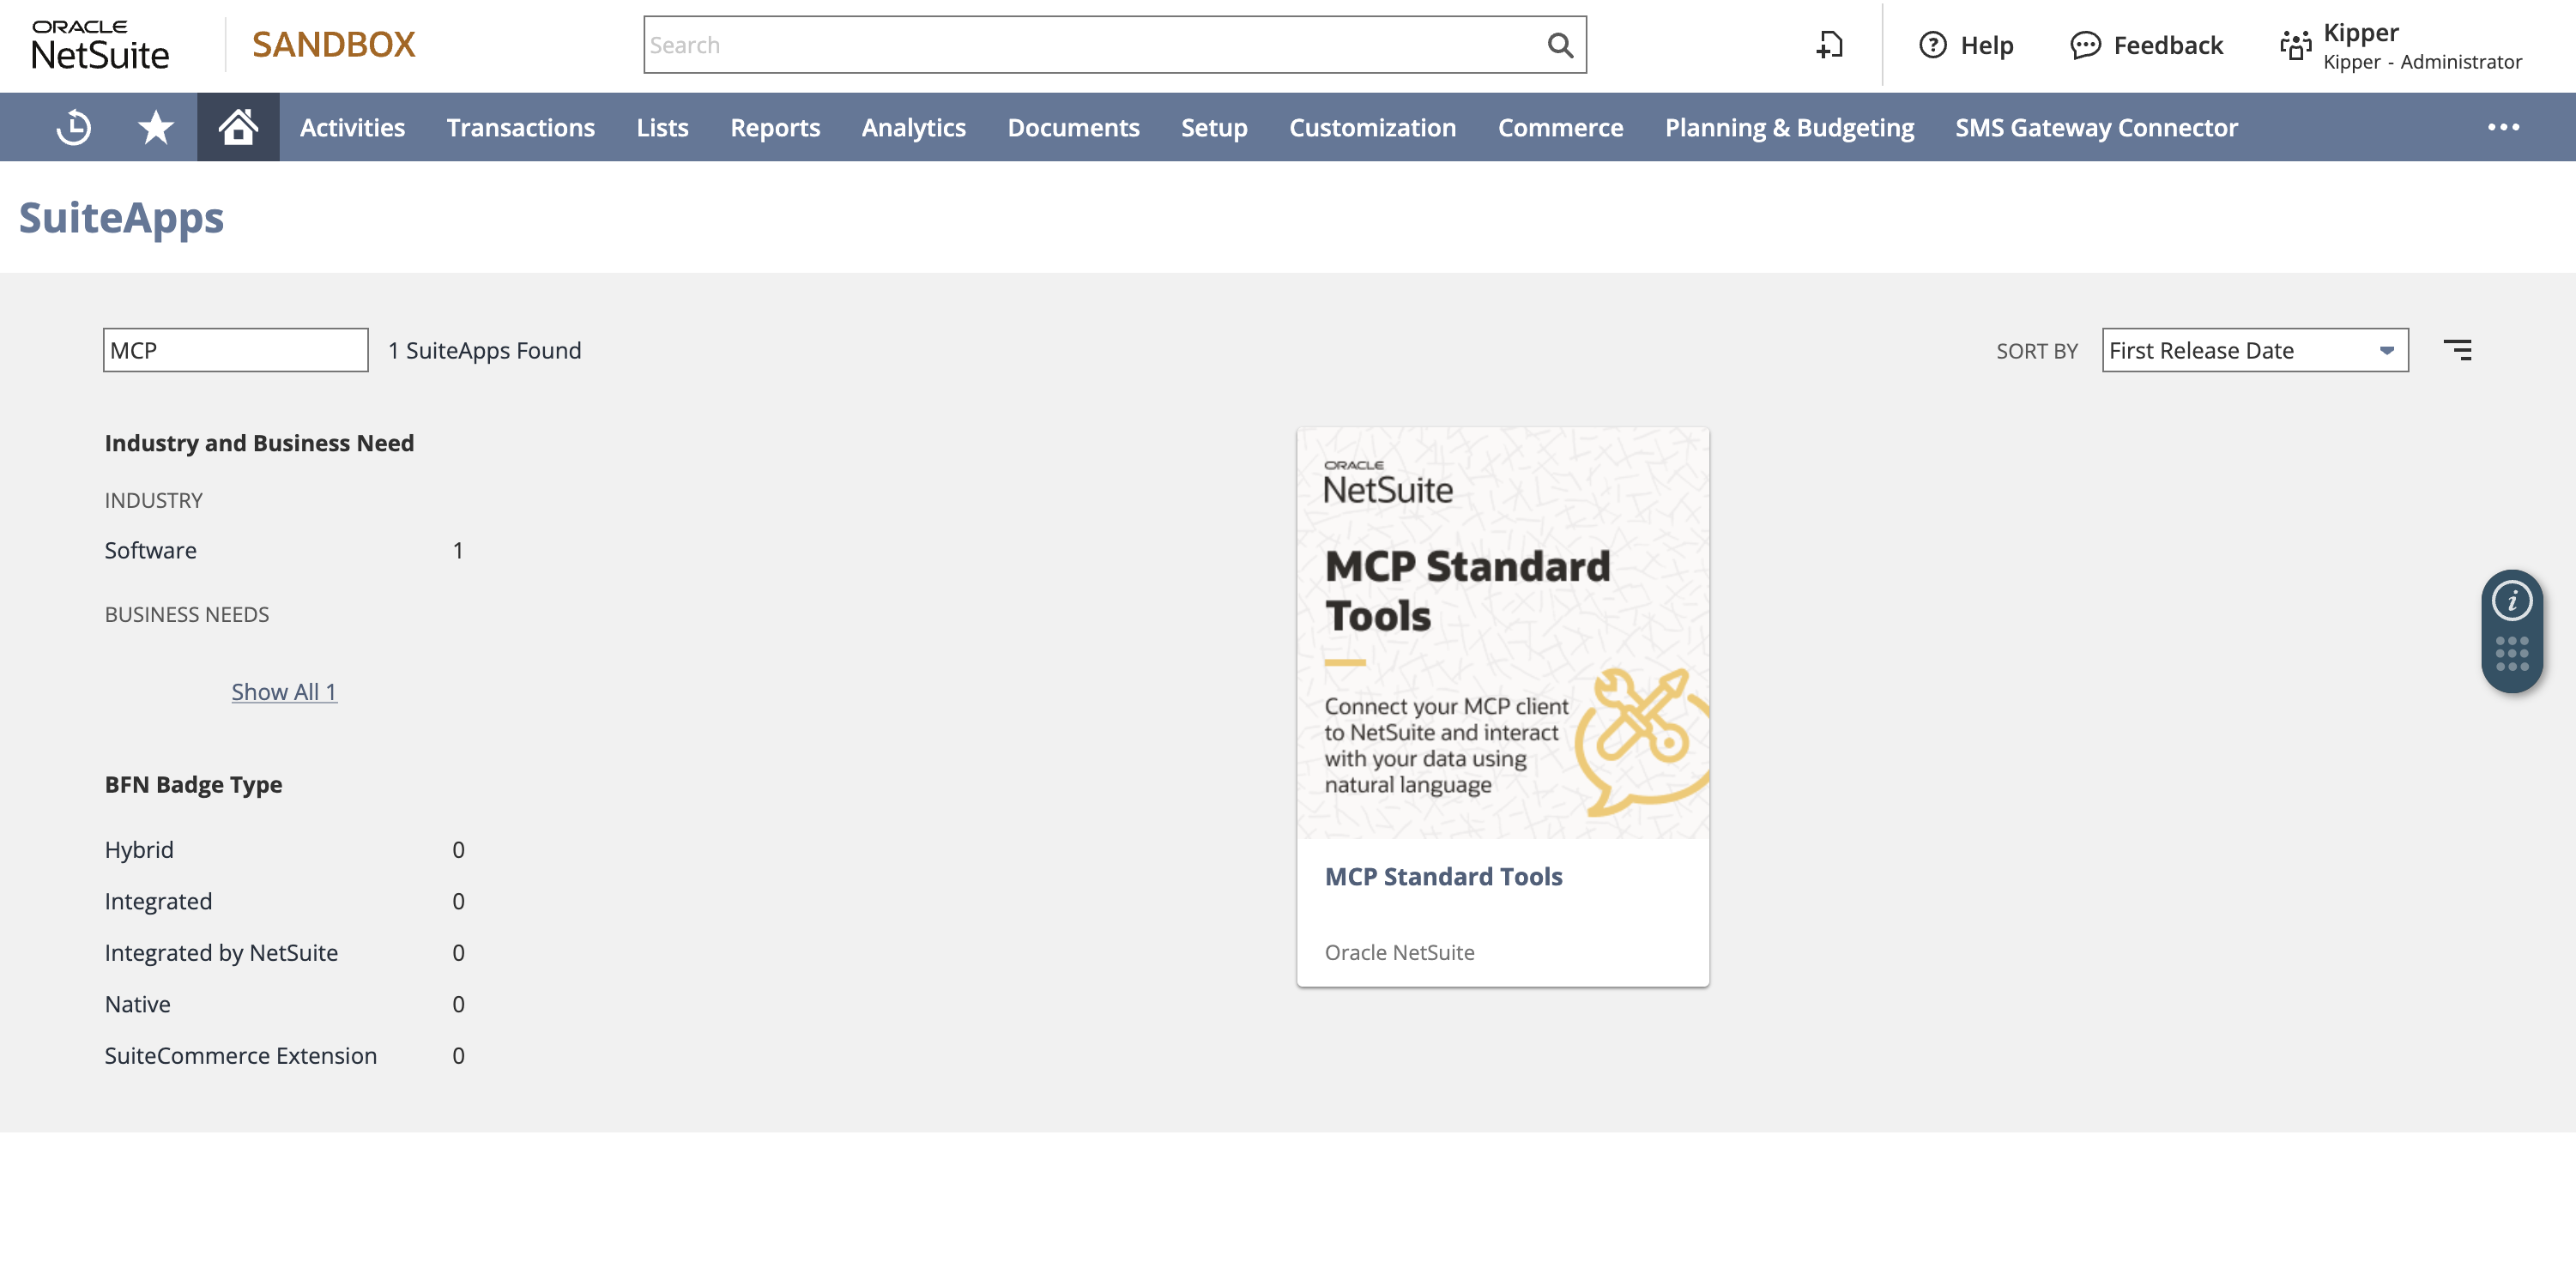This screenshot has width=2576, height=1268.
Task: Open the Analytics menu
Action: pos(914,128)
